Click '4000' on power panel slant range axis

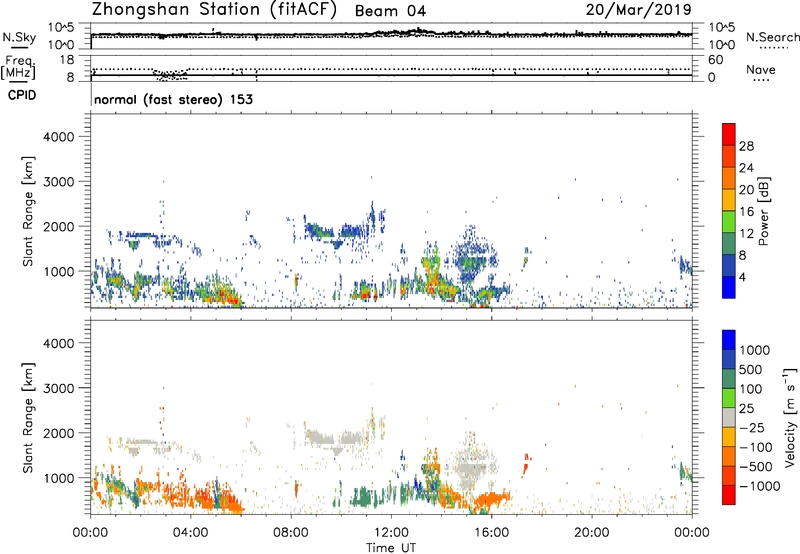point(58,137)
